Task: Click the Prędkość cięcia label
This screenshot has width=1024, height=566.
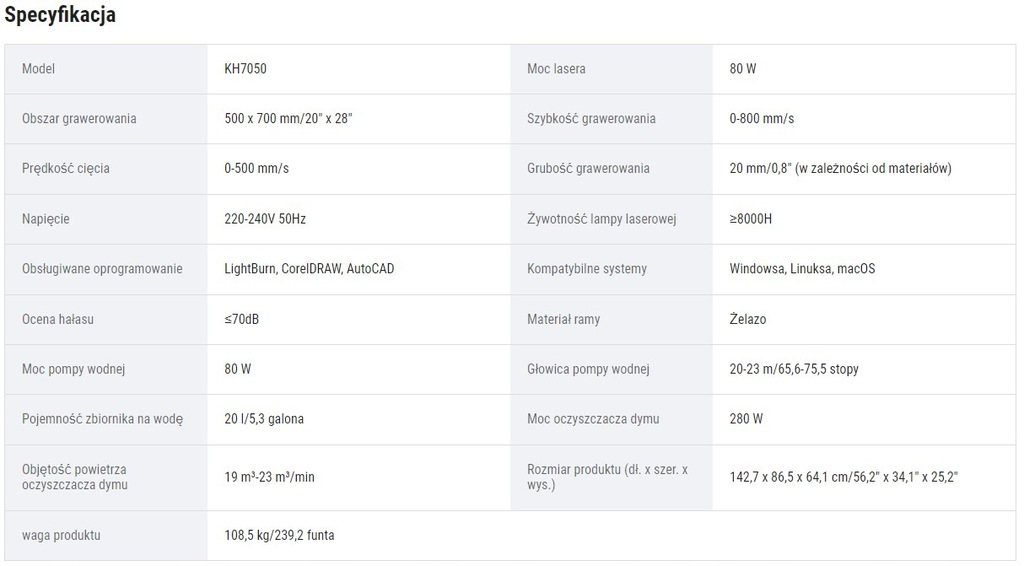Action: click(65, 168)
